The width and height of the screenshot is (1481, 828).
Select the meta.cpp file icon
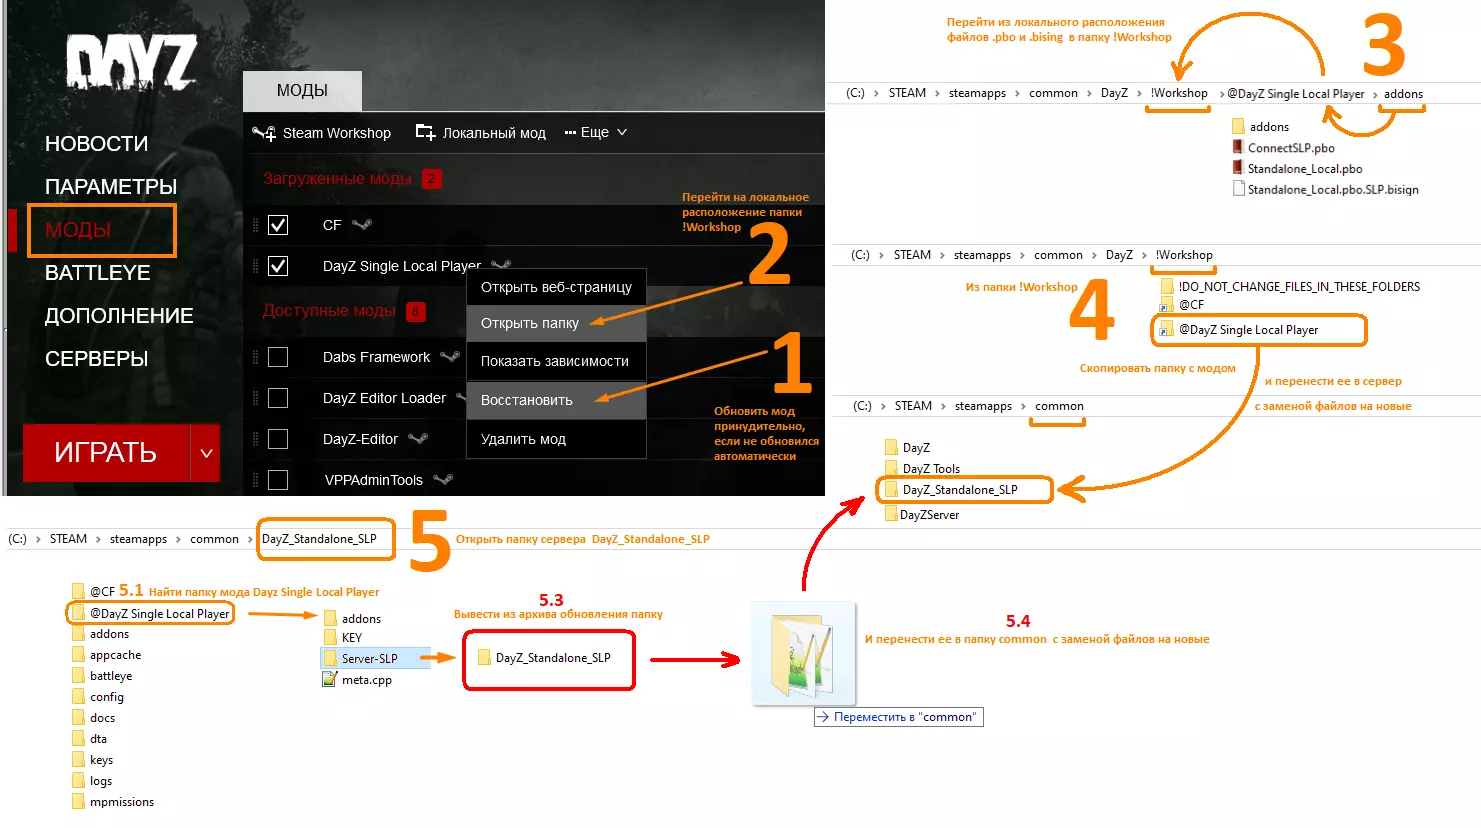tap(329, 679)
